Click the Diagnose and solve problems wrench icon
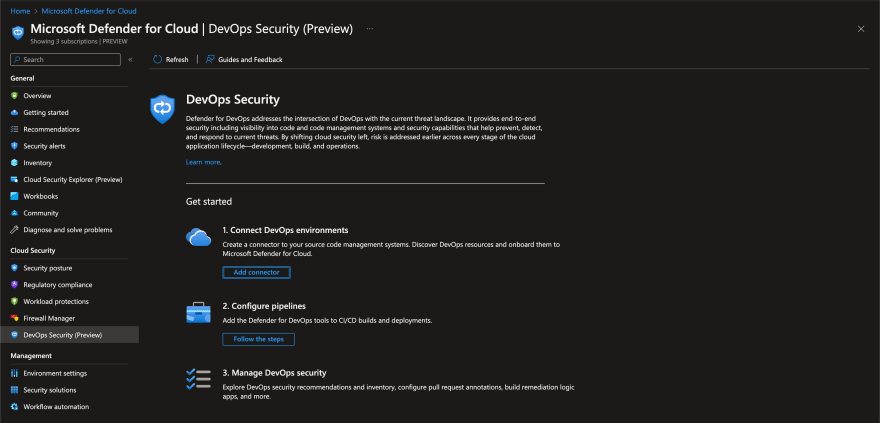The height and width of the screenshot is (423, 880). pyautogui.click(x=15, y=230)
